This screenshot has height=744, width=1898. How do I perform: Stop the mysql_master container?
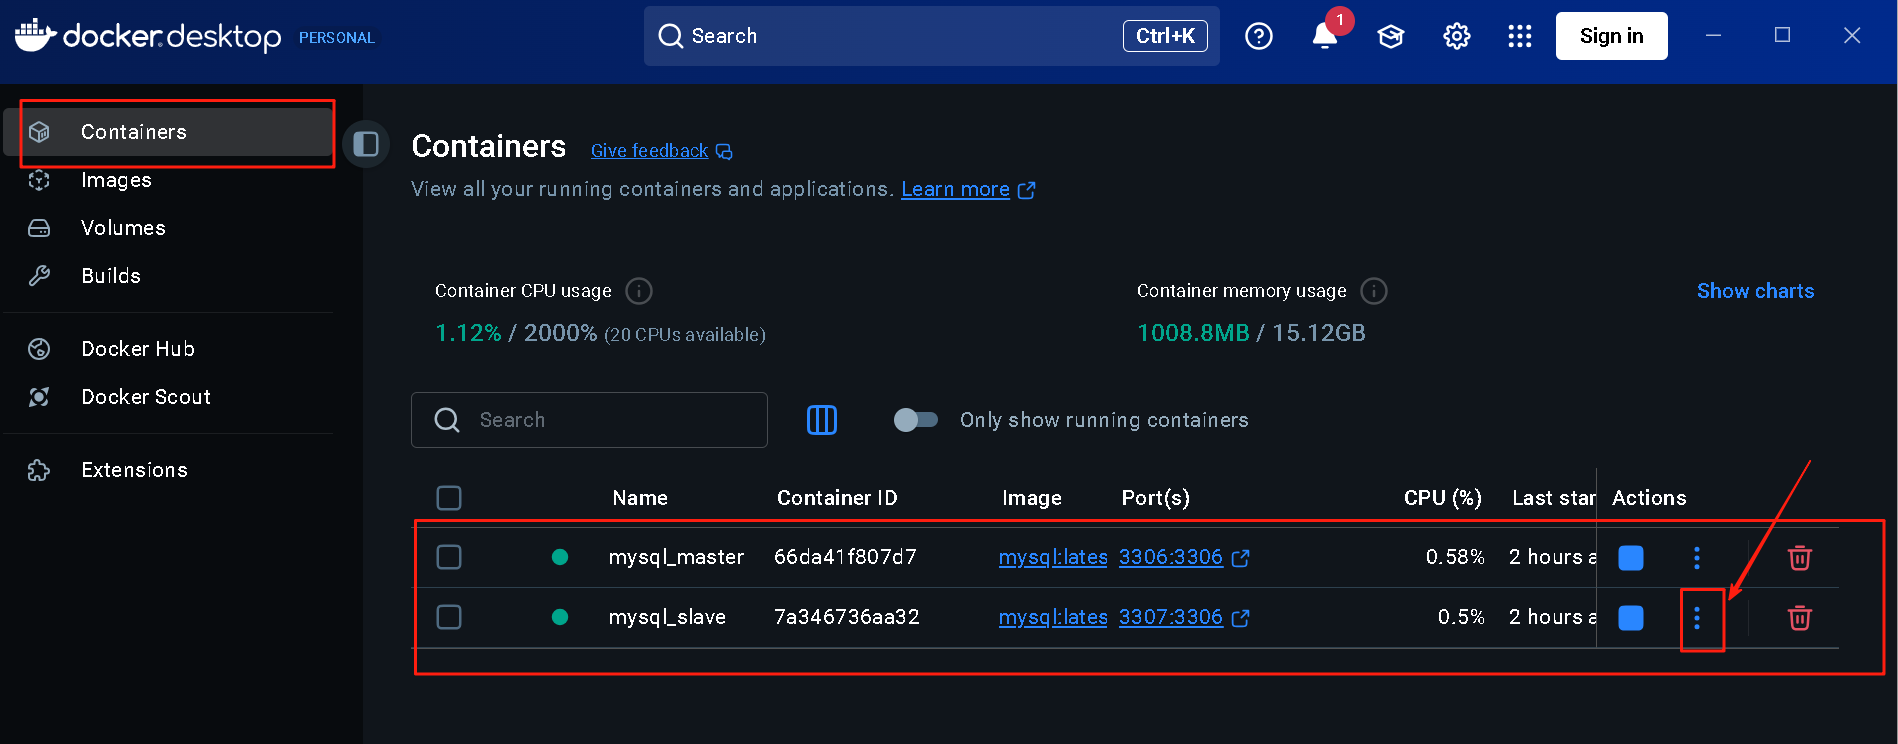click(x=1630, y=558)
